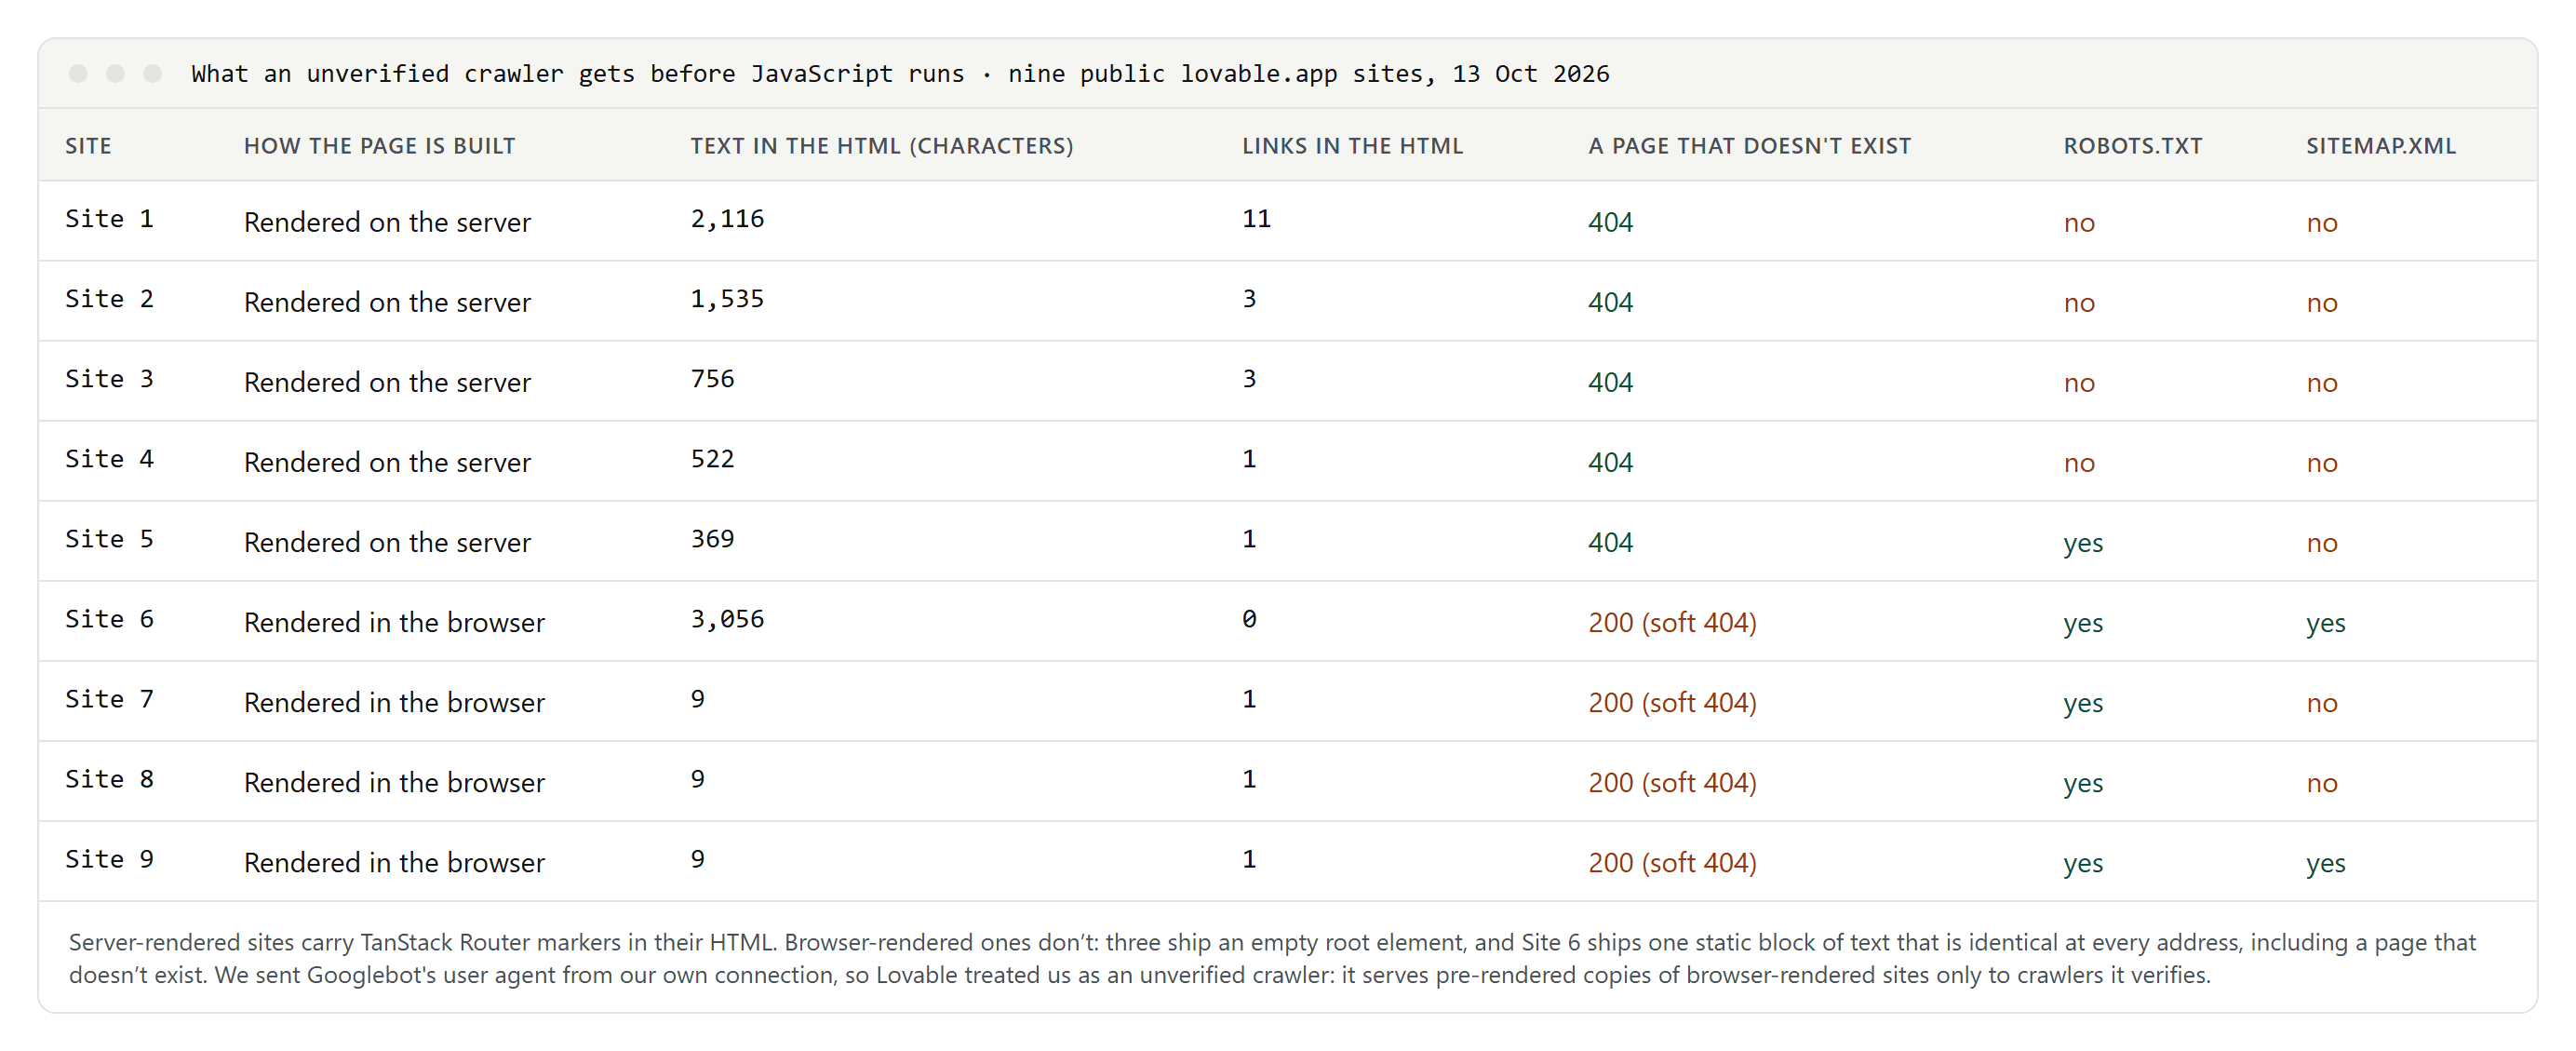Click the 'Links in the HTML' header

pos(1352,146)
